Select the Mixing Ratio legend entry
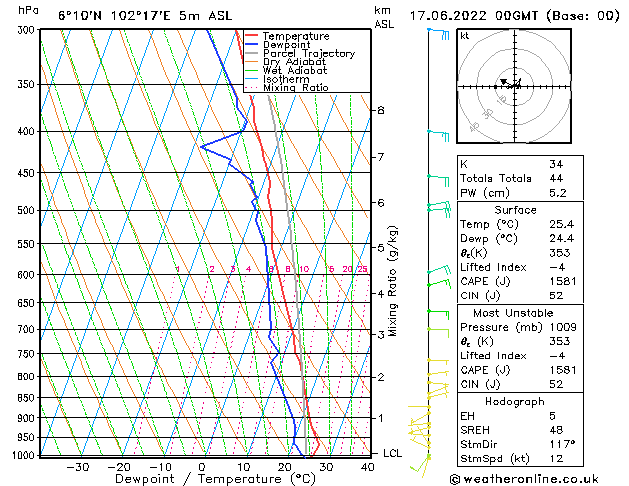This screenshot has width=629, height=486. (296, 88)
